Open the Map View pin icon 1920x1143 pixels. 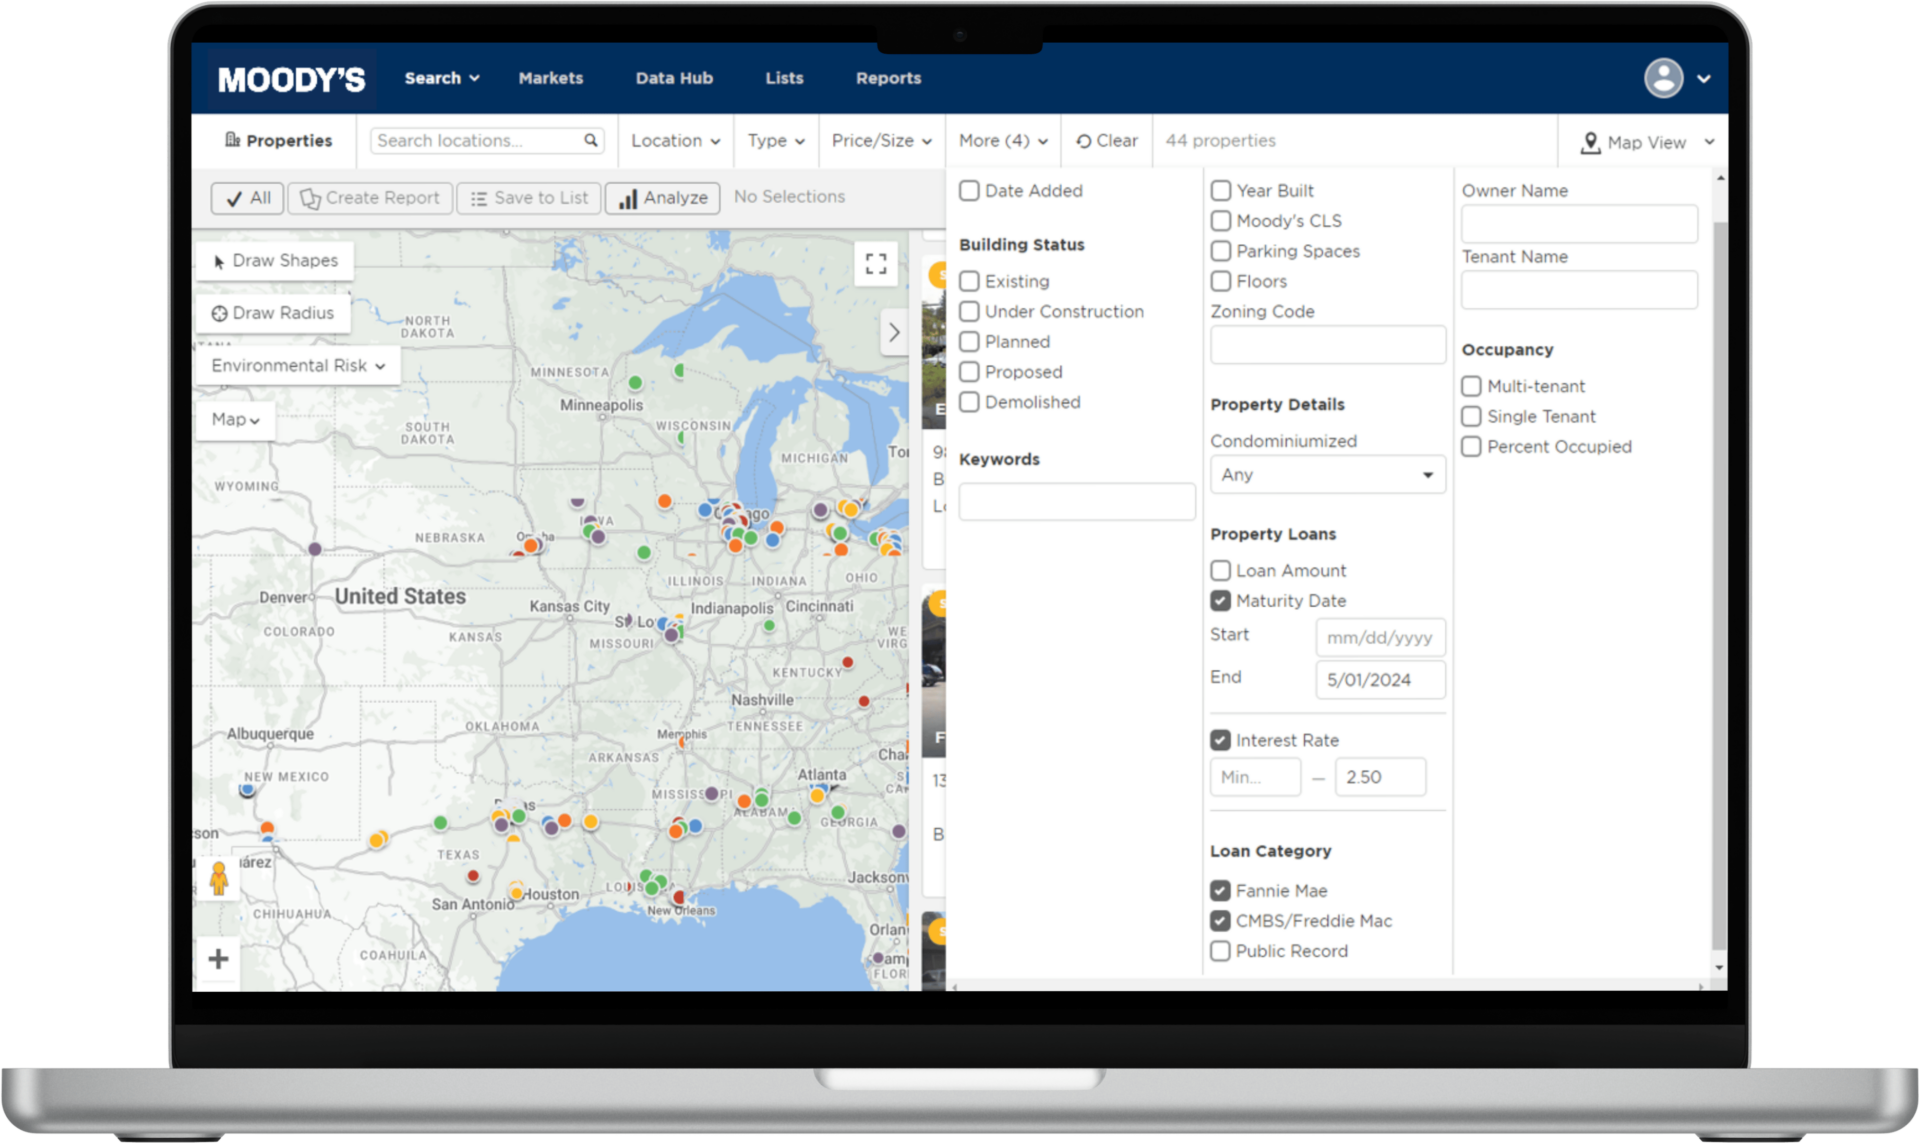1592,142
